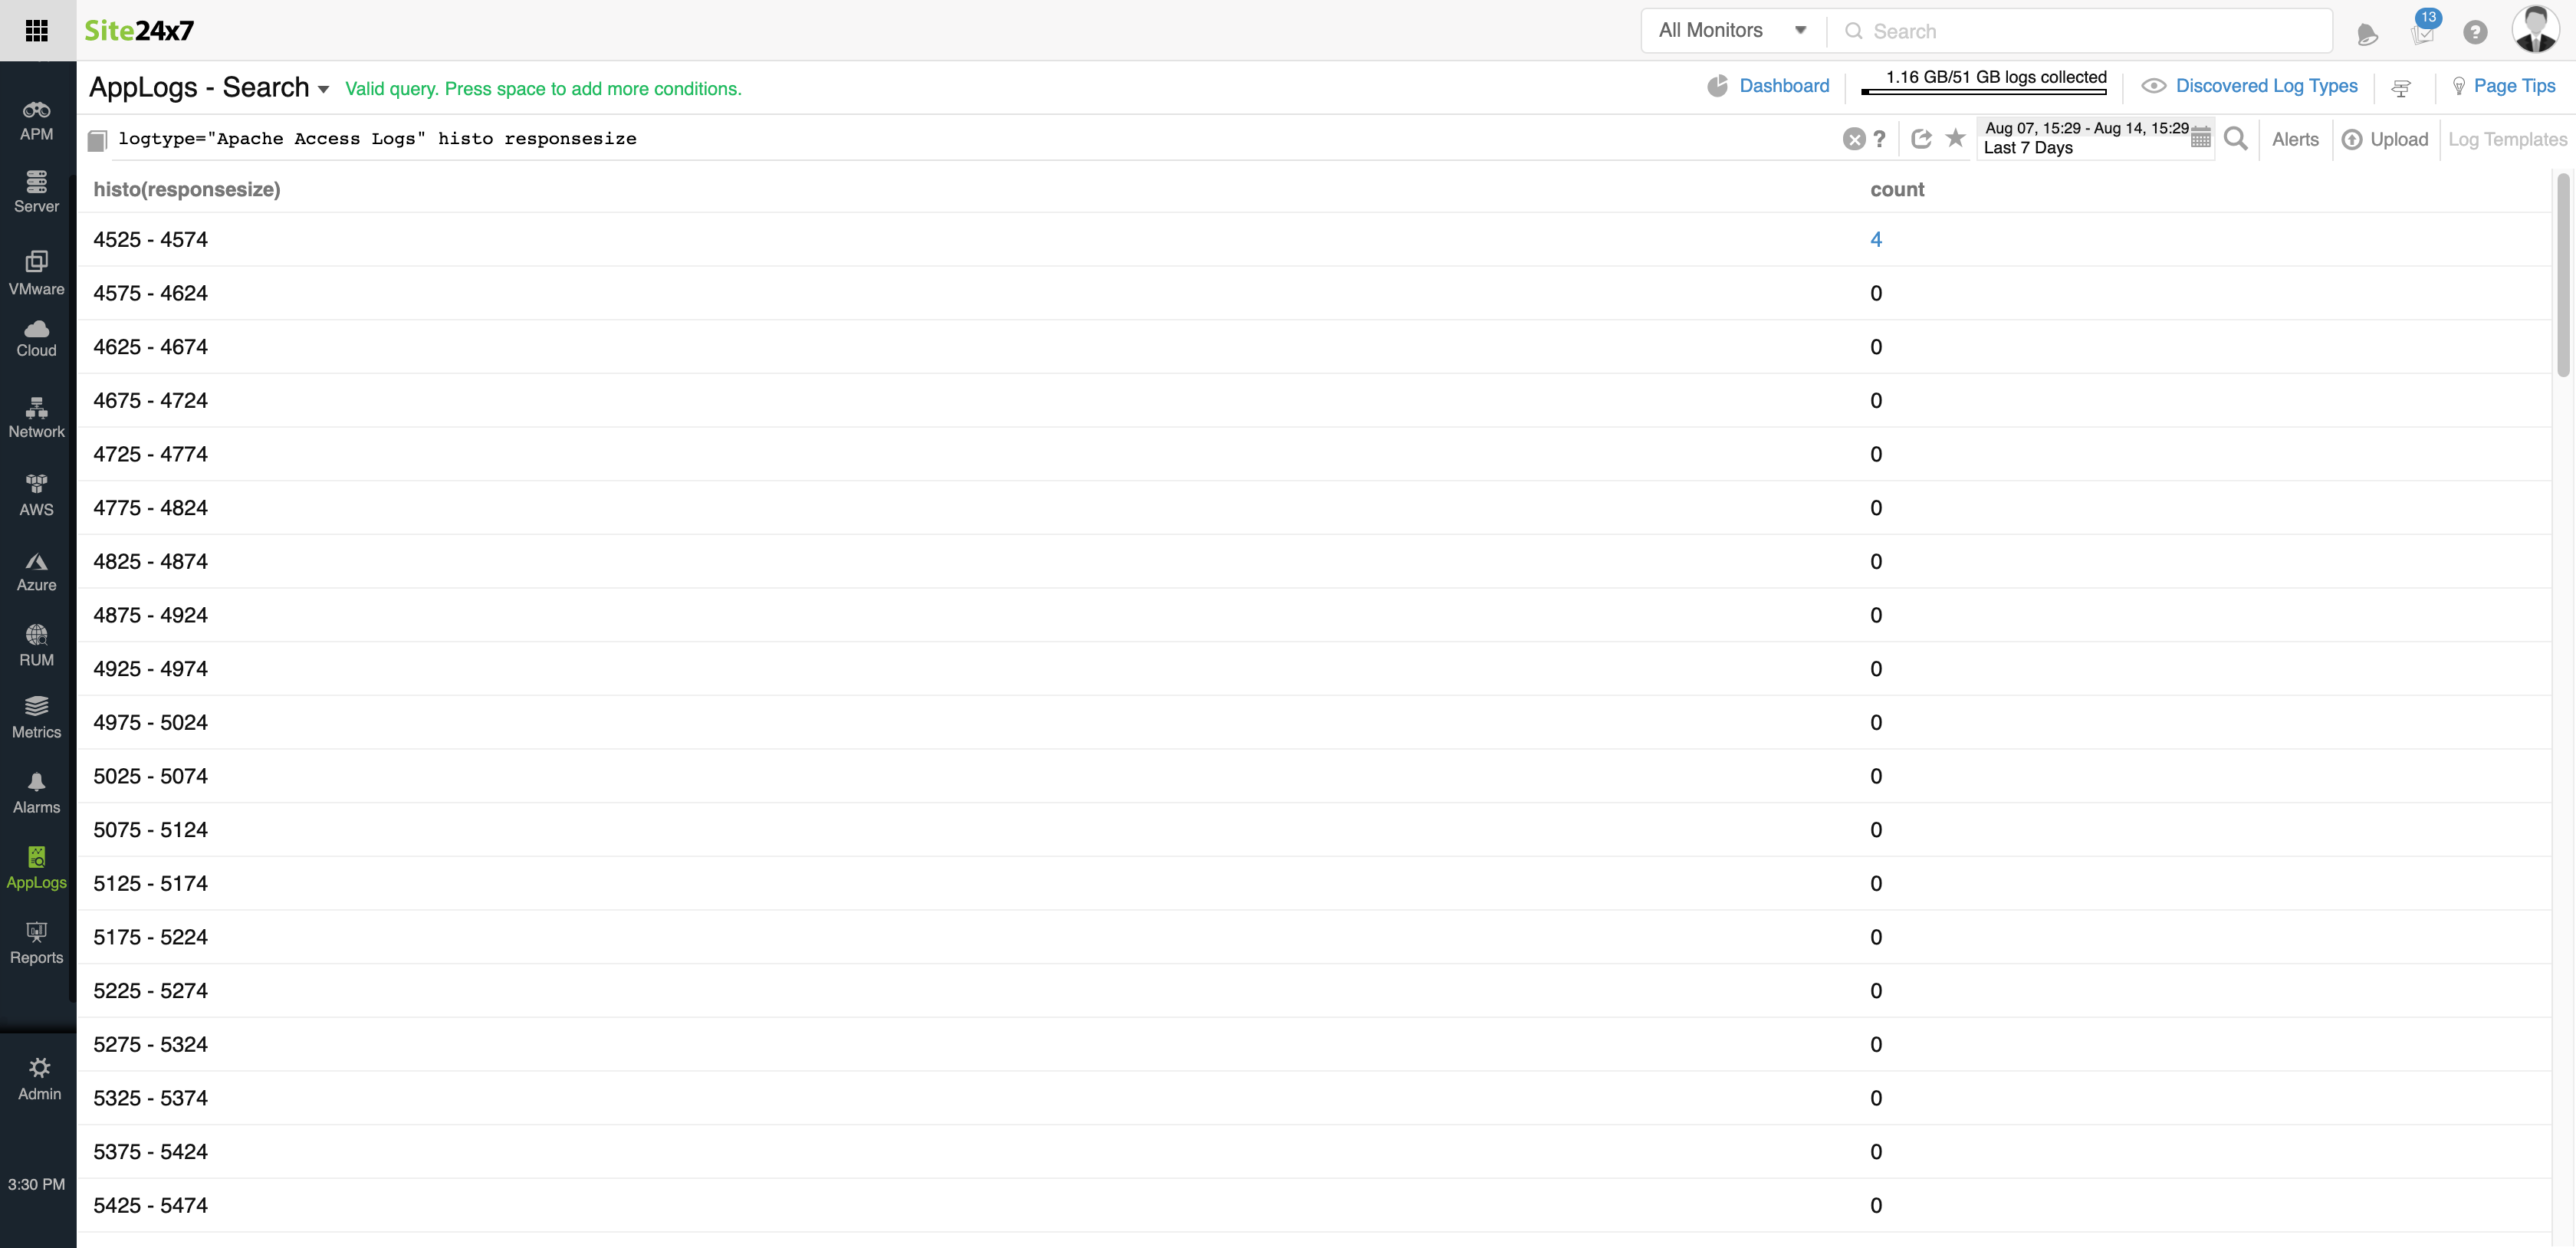Run the query with magnifier icon

coord(2236,139)
